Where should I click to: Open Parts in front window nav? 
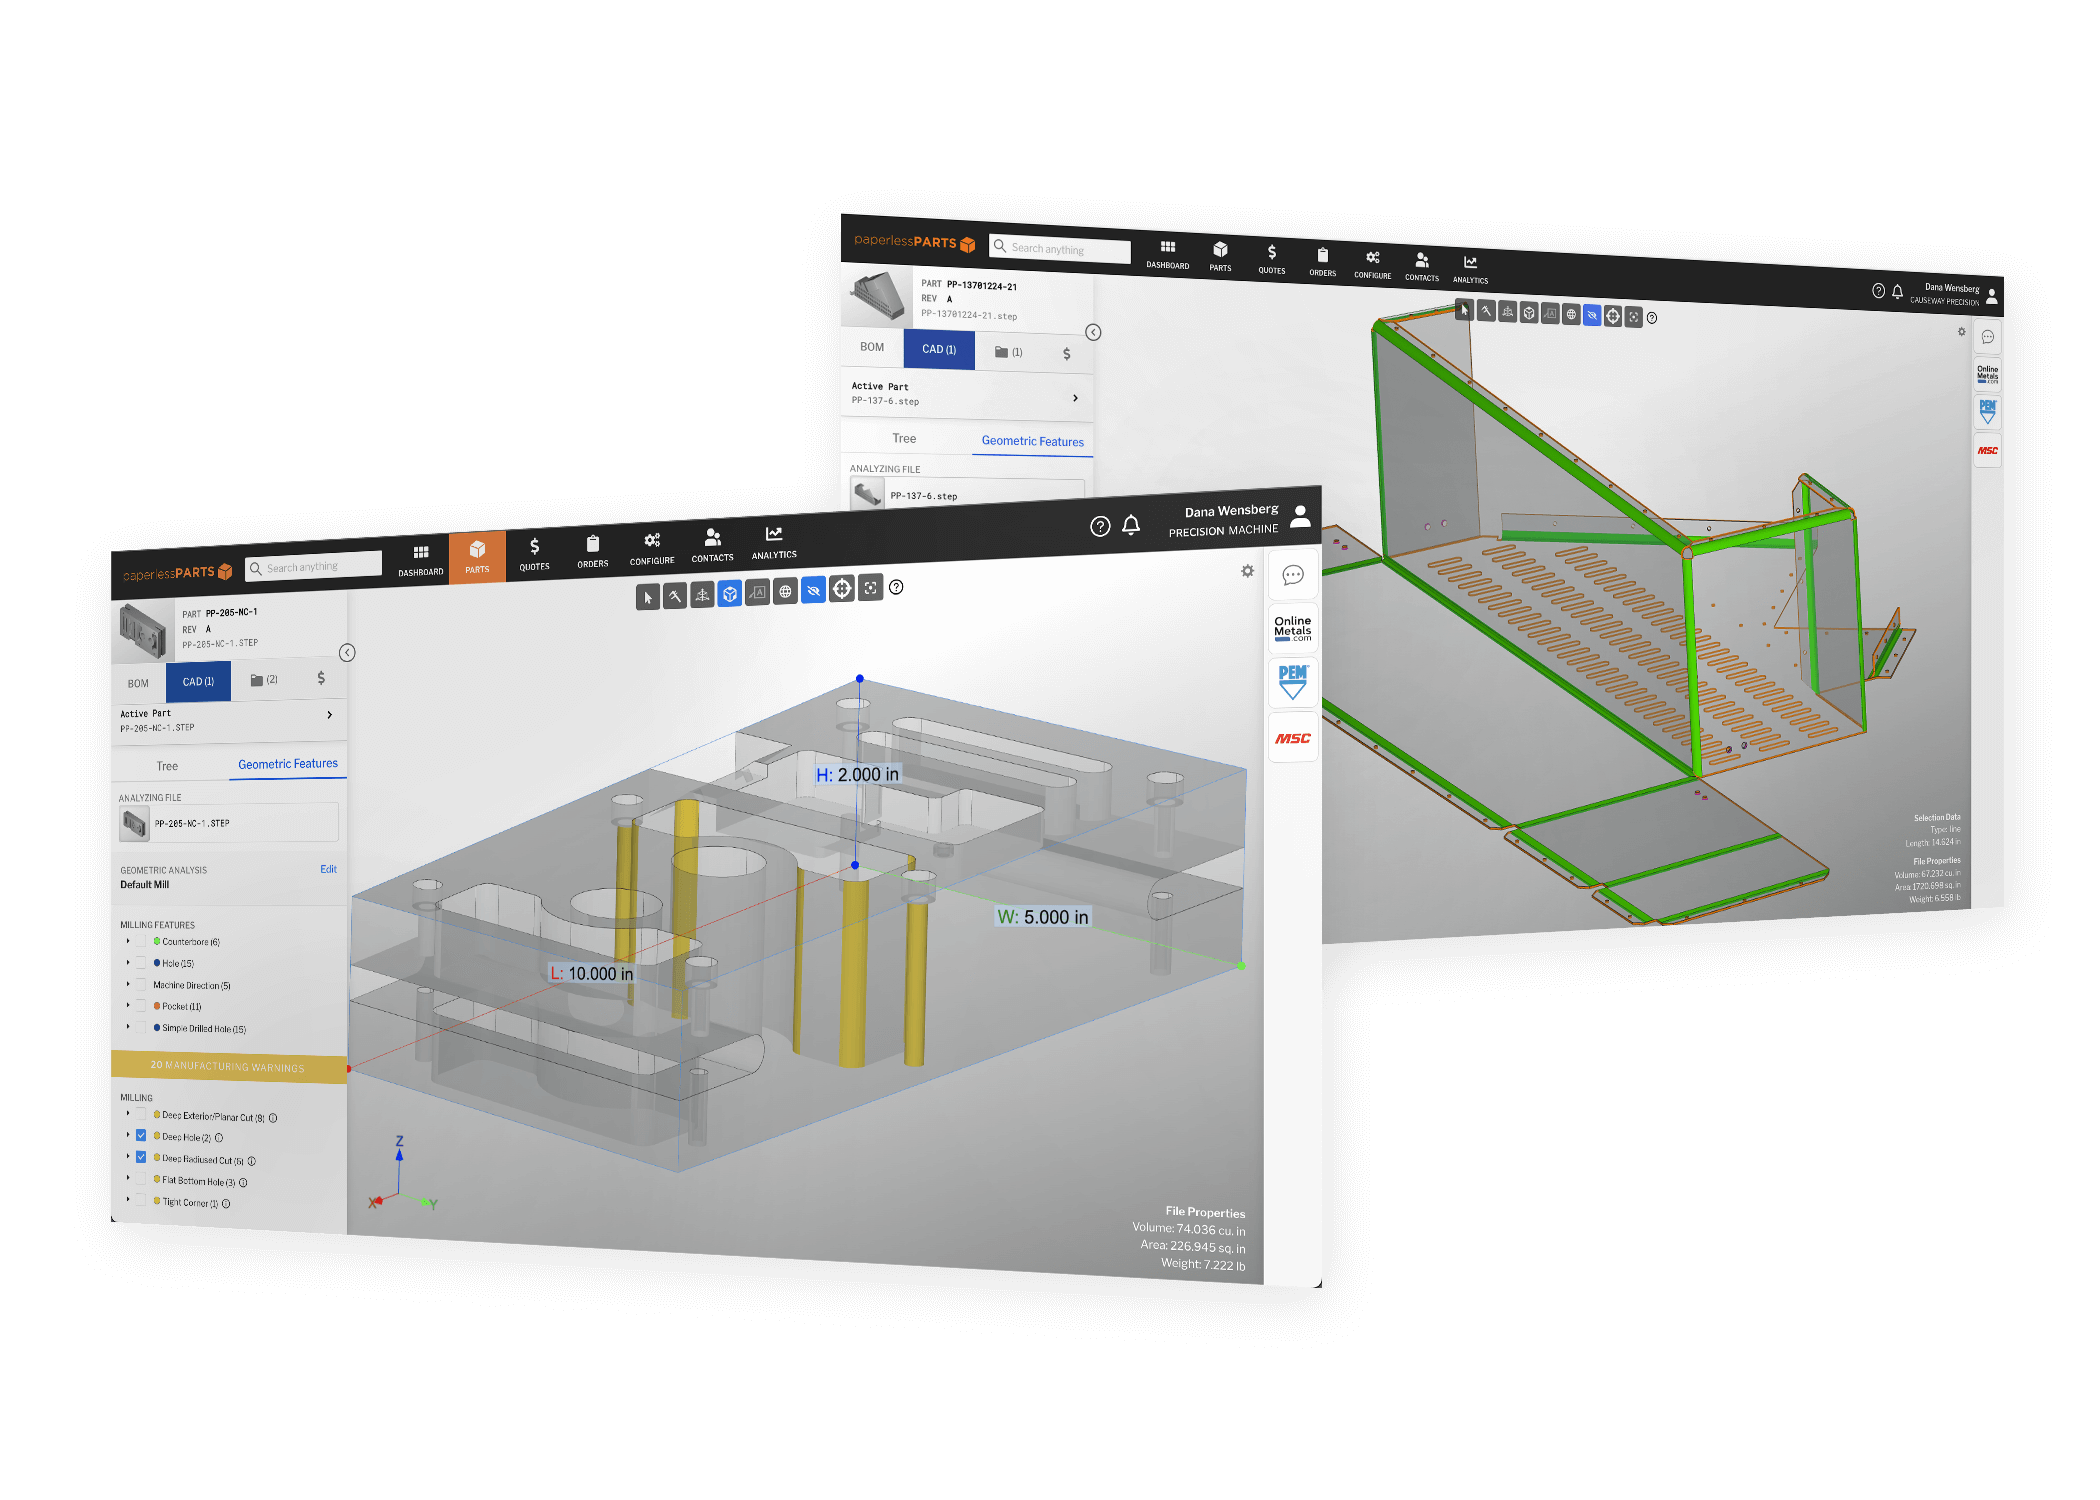(477, 558)
